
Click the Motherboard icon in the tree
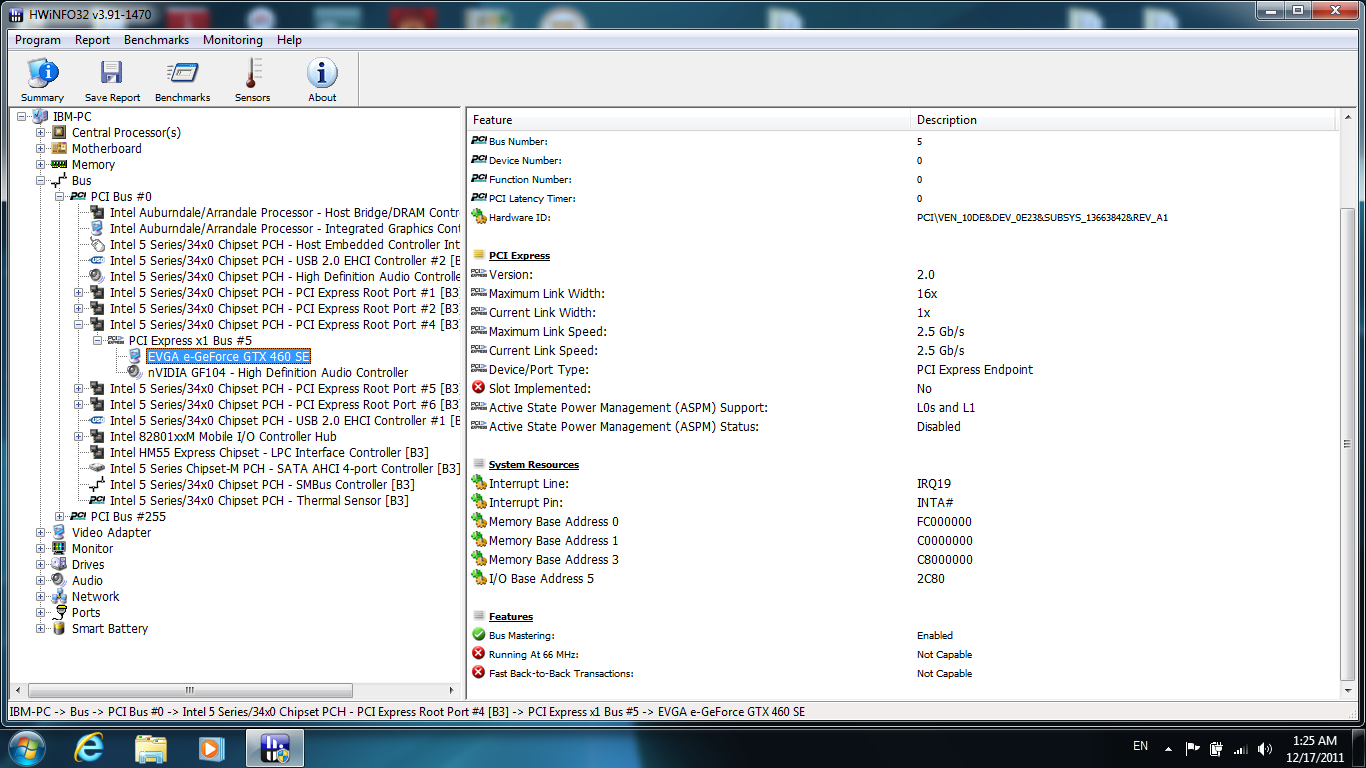(60, 148)
